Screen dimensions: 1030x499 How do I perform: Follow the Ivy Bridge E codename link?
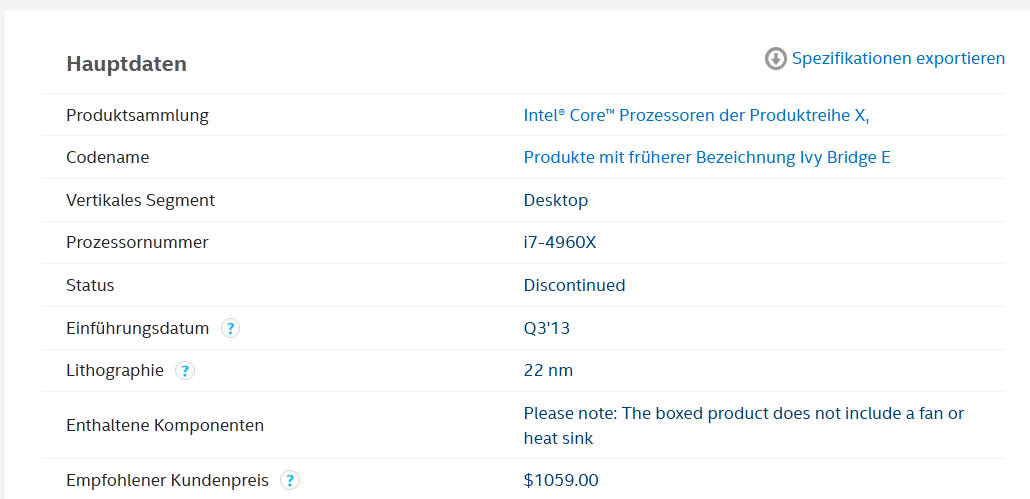pyautogui.click(x=707, y=158)
